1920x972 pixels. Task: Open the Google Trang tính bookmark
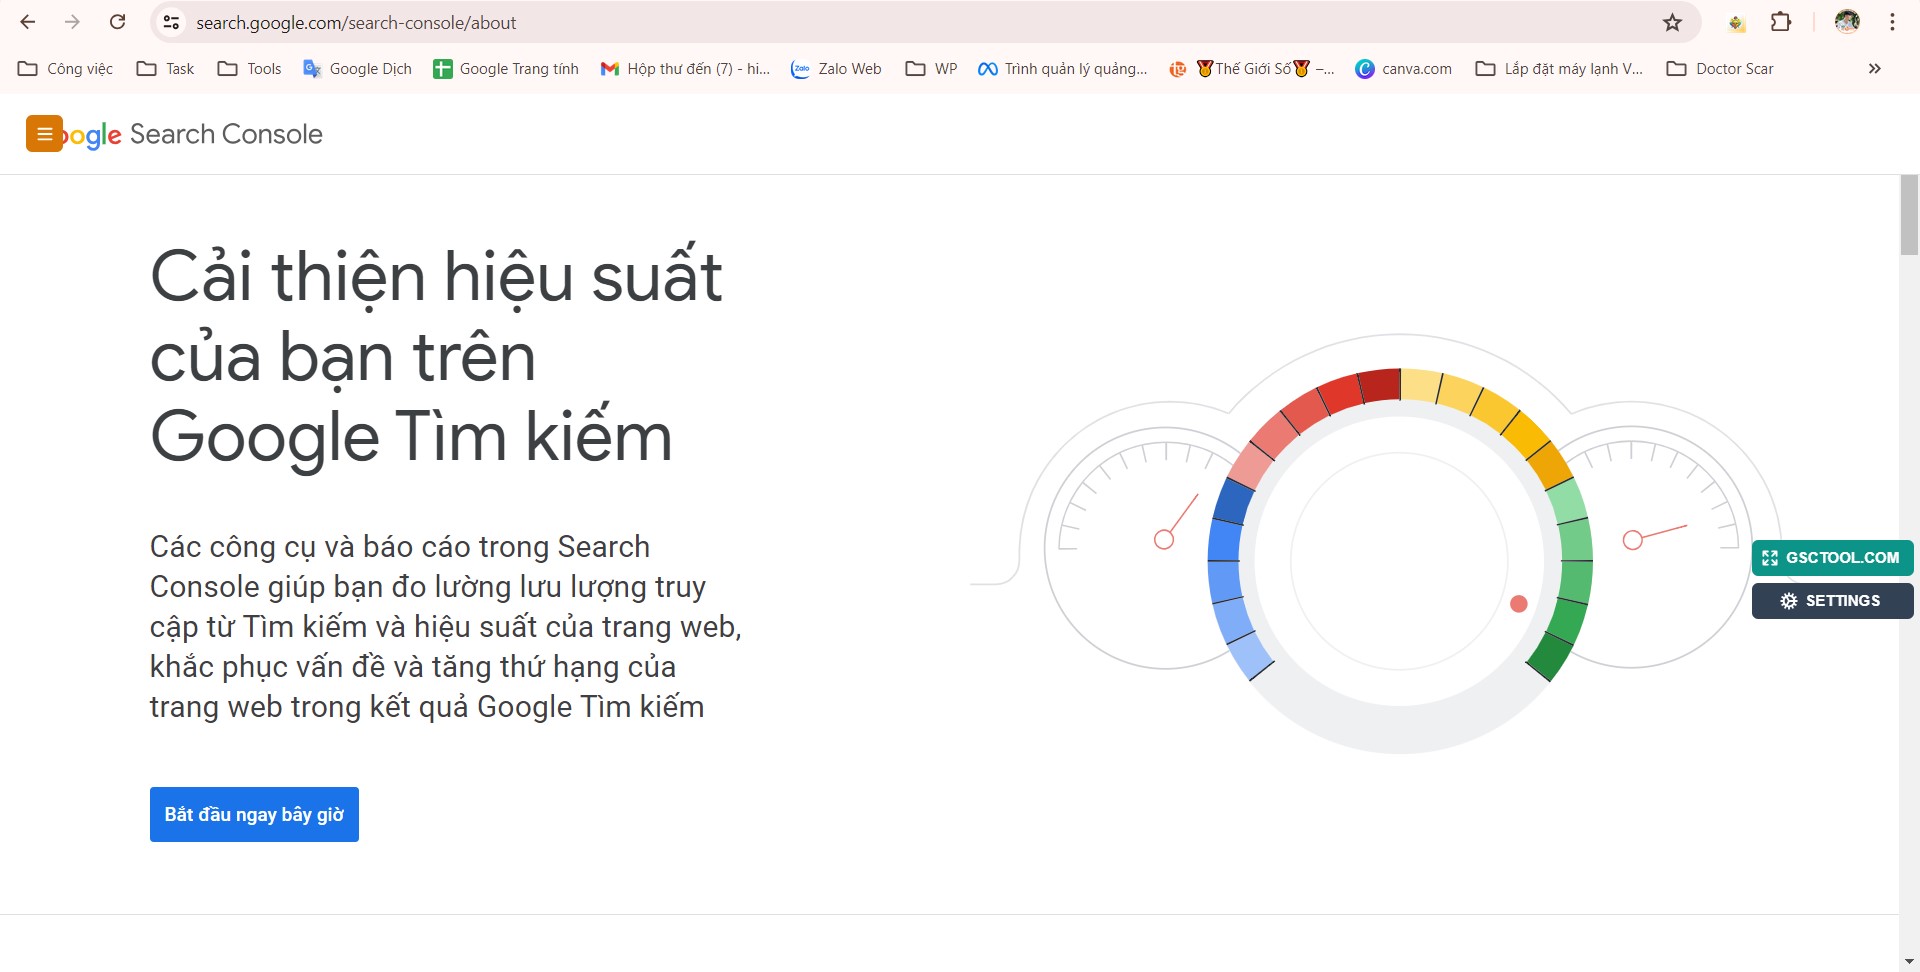[x=506, y=68]
